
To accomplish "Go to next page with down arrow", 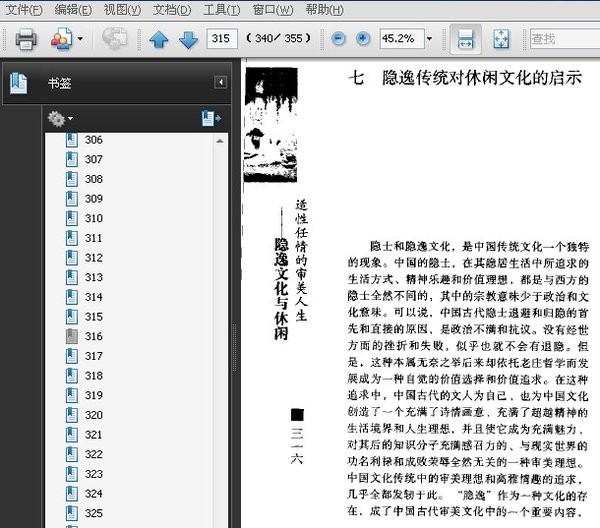I will 188,40.
